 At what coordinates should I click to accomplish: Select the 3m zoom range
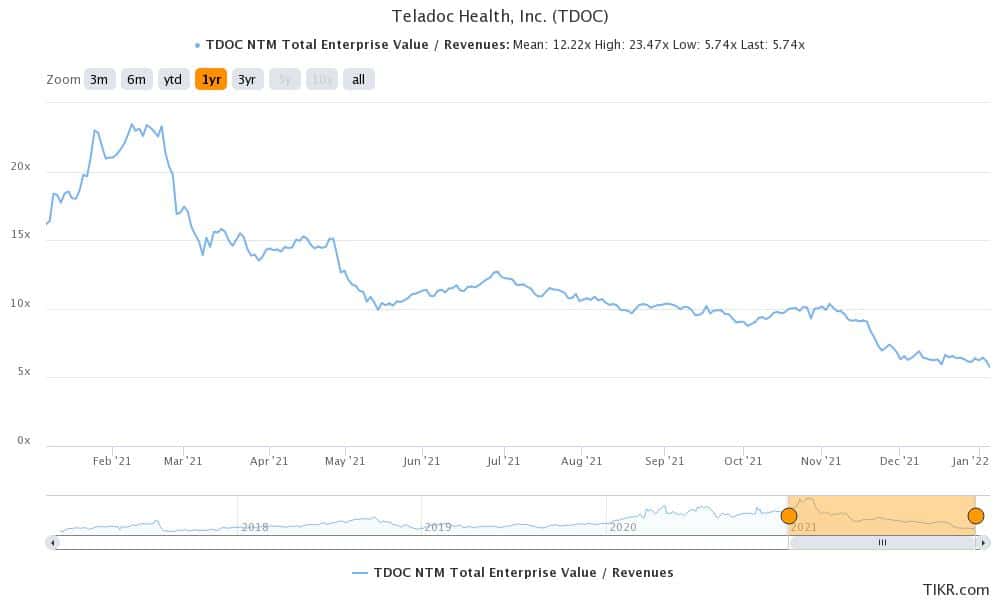pos(99,80)
